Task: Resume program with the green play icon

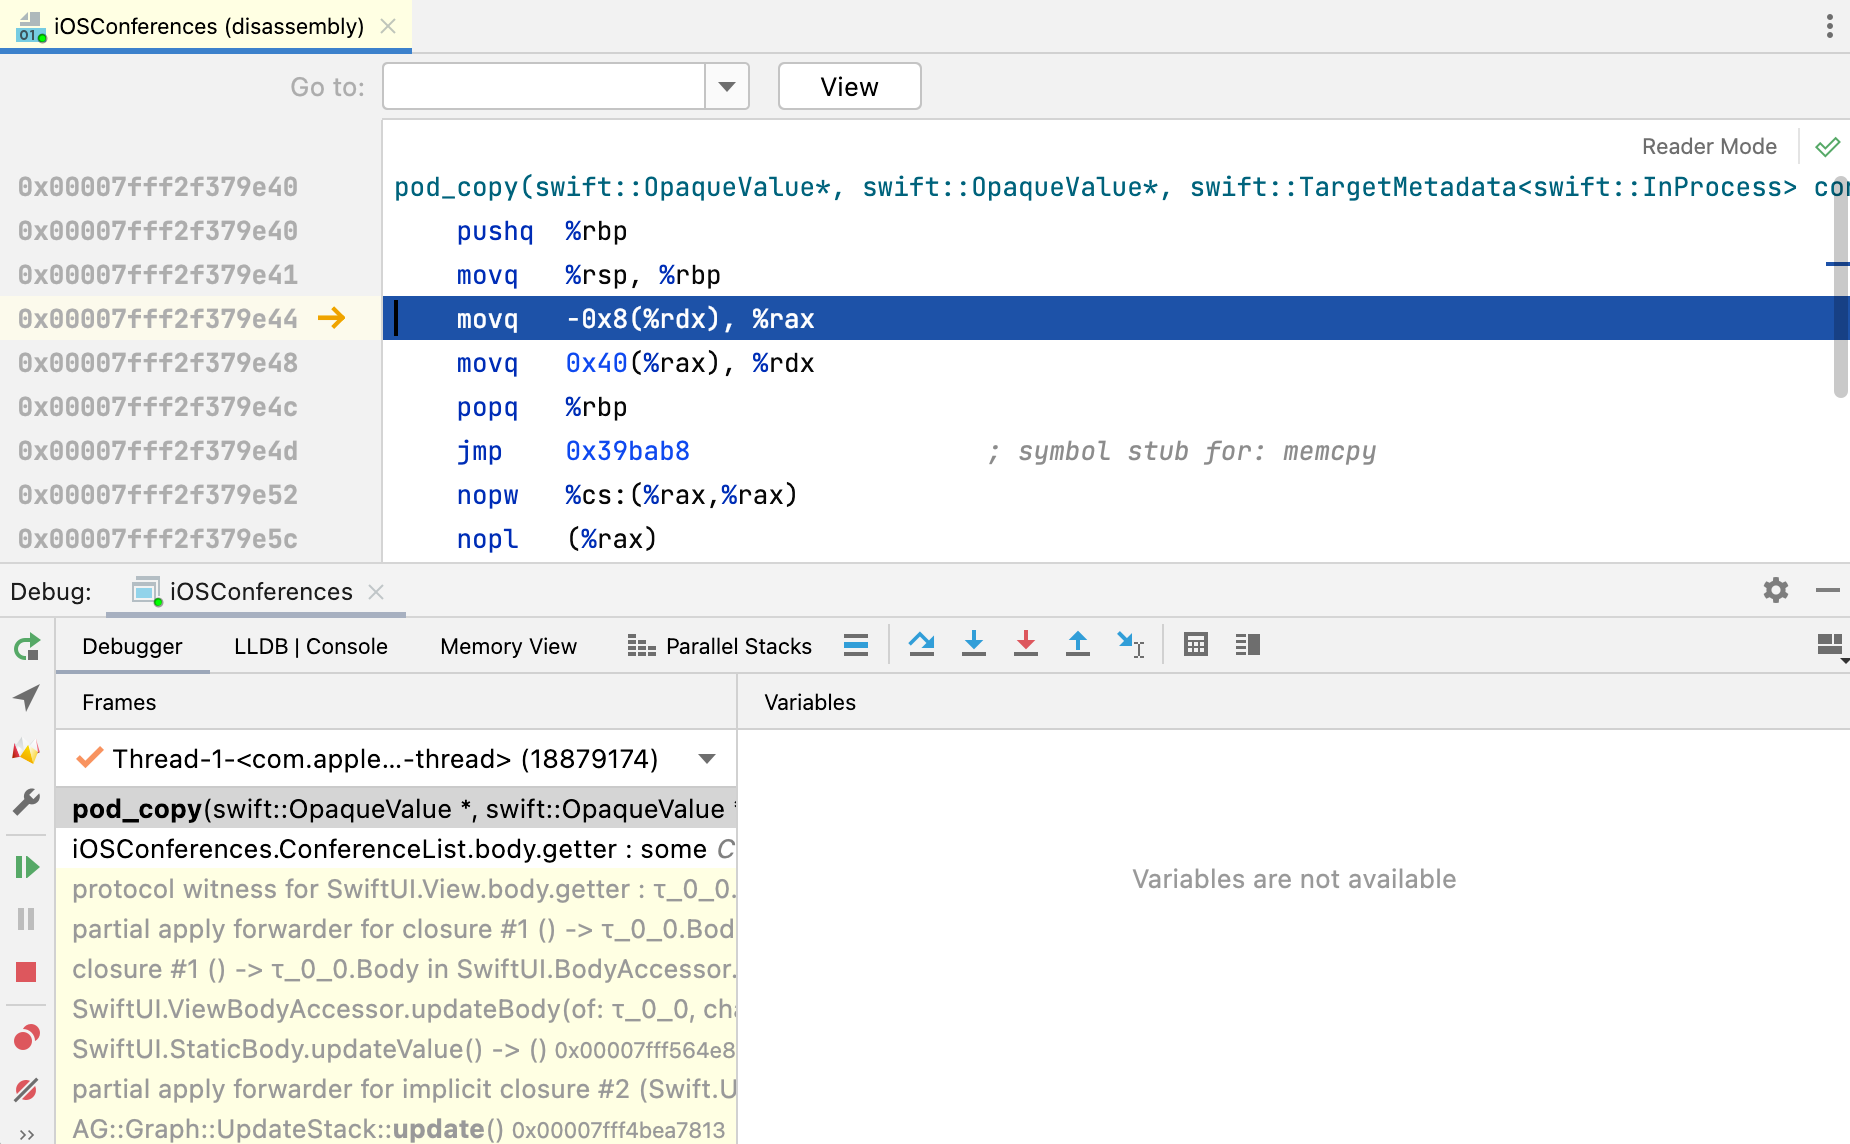Action: (27, 867)
